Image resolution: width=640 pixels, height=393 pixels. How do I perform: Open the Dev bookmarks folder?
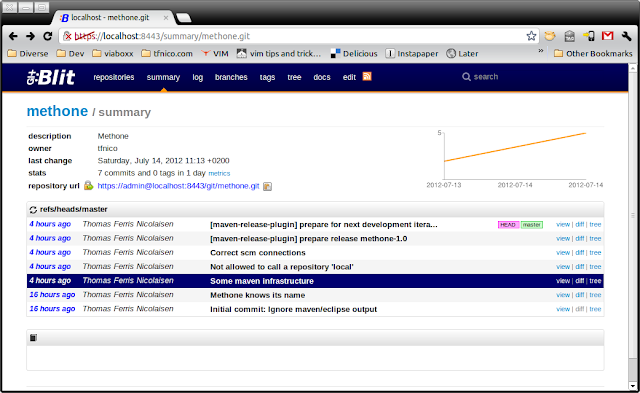coord(71,53)
